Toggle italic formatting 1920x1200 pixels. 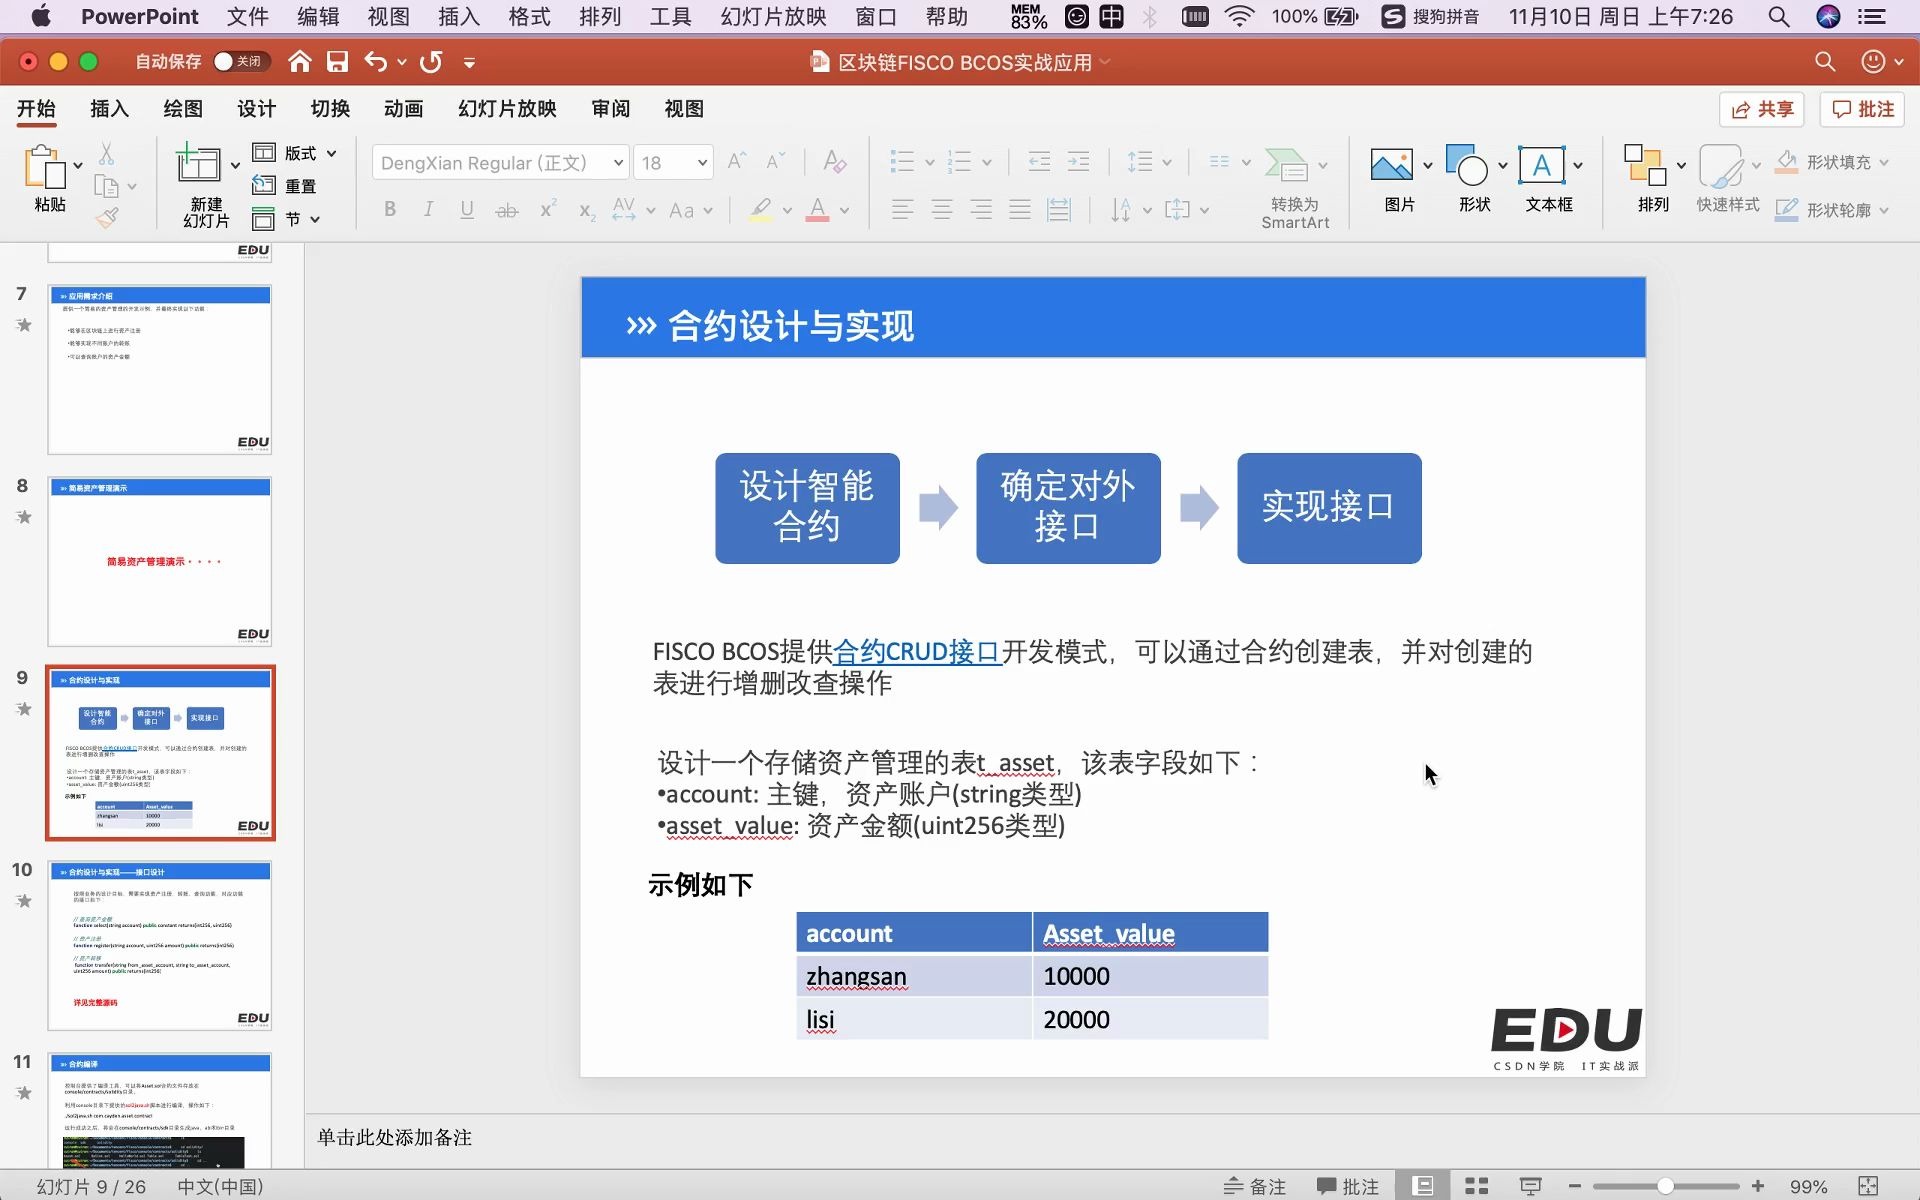tap(428, 210)
